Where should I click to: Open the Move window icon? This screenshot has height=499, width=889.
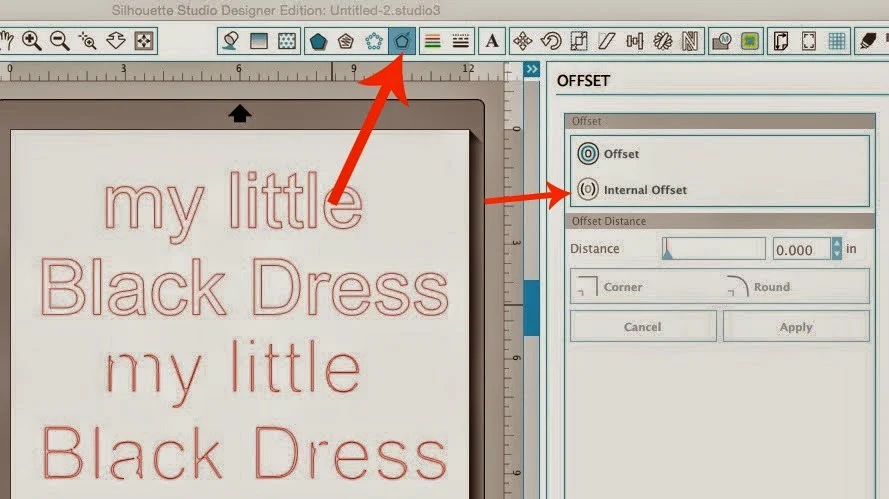click(523, 41)
